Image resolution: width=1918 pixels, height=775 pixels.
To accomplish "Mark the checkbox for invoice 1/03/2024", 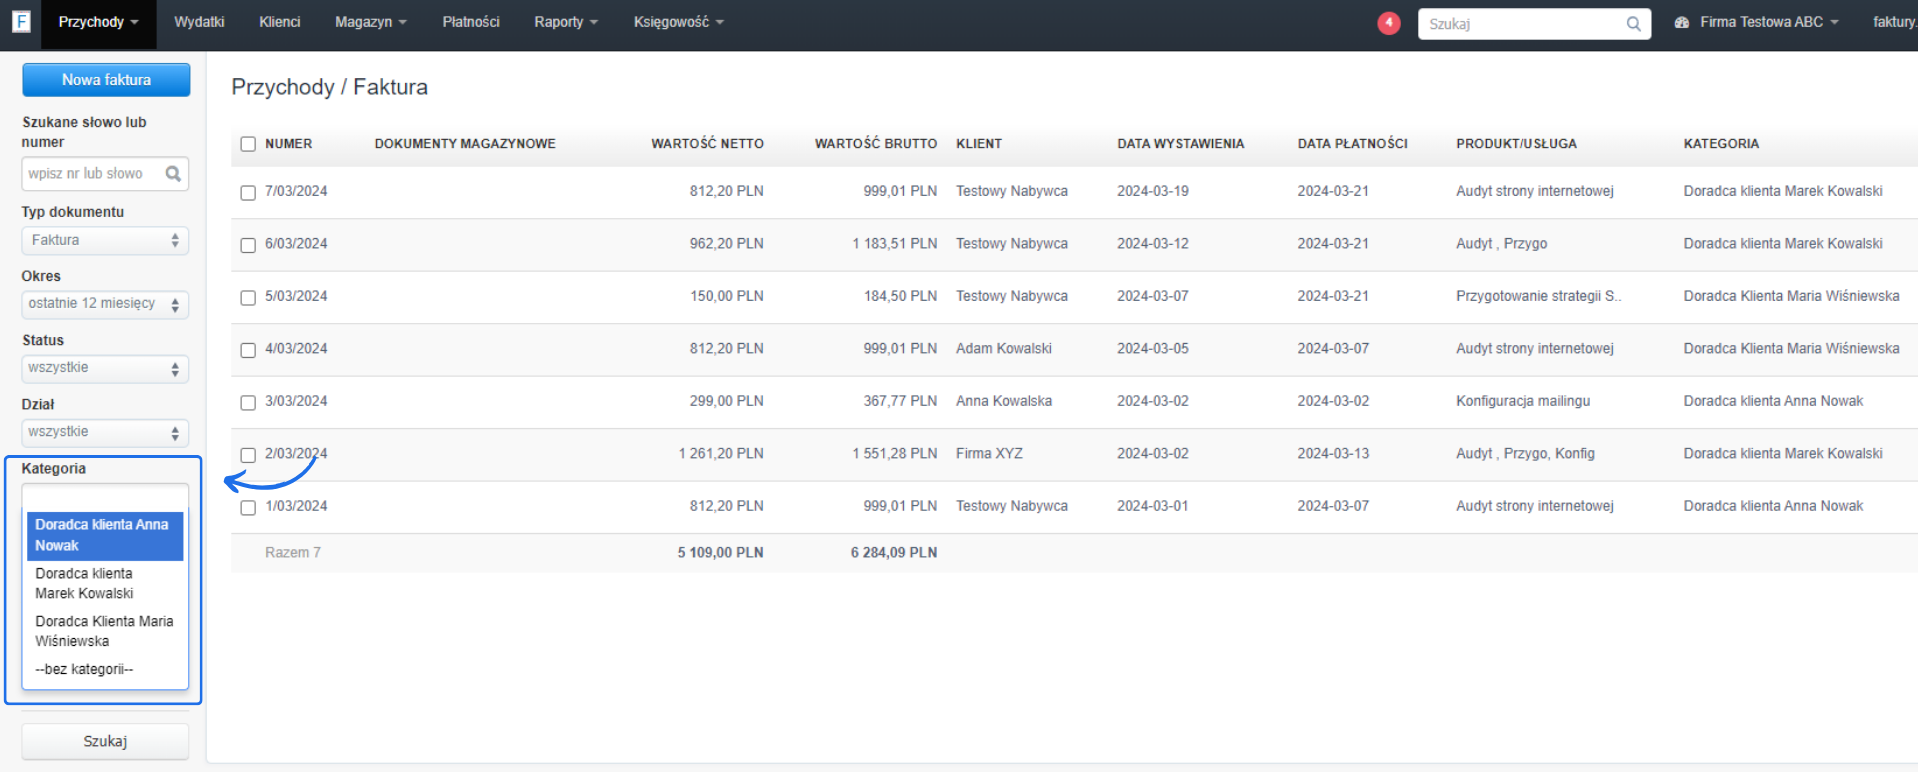I will pos(248,507).
